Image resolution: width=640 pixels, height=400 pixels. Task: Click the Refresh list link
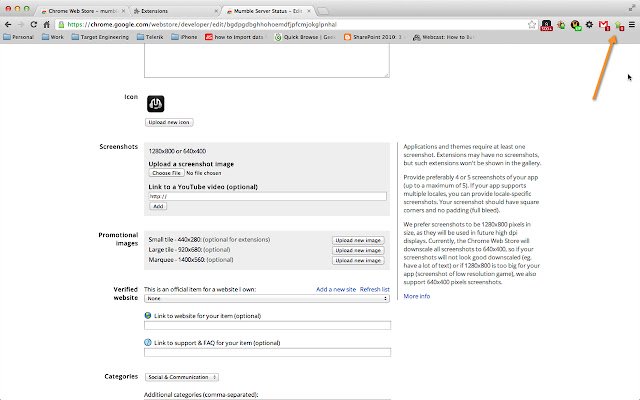click(x=375, y=289)
